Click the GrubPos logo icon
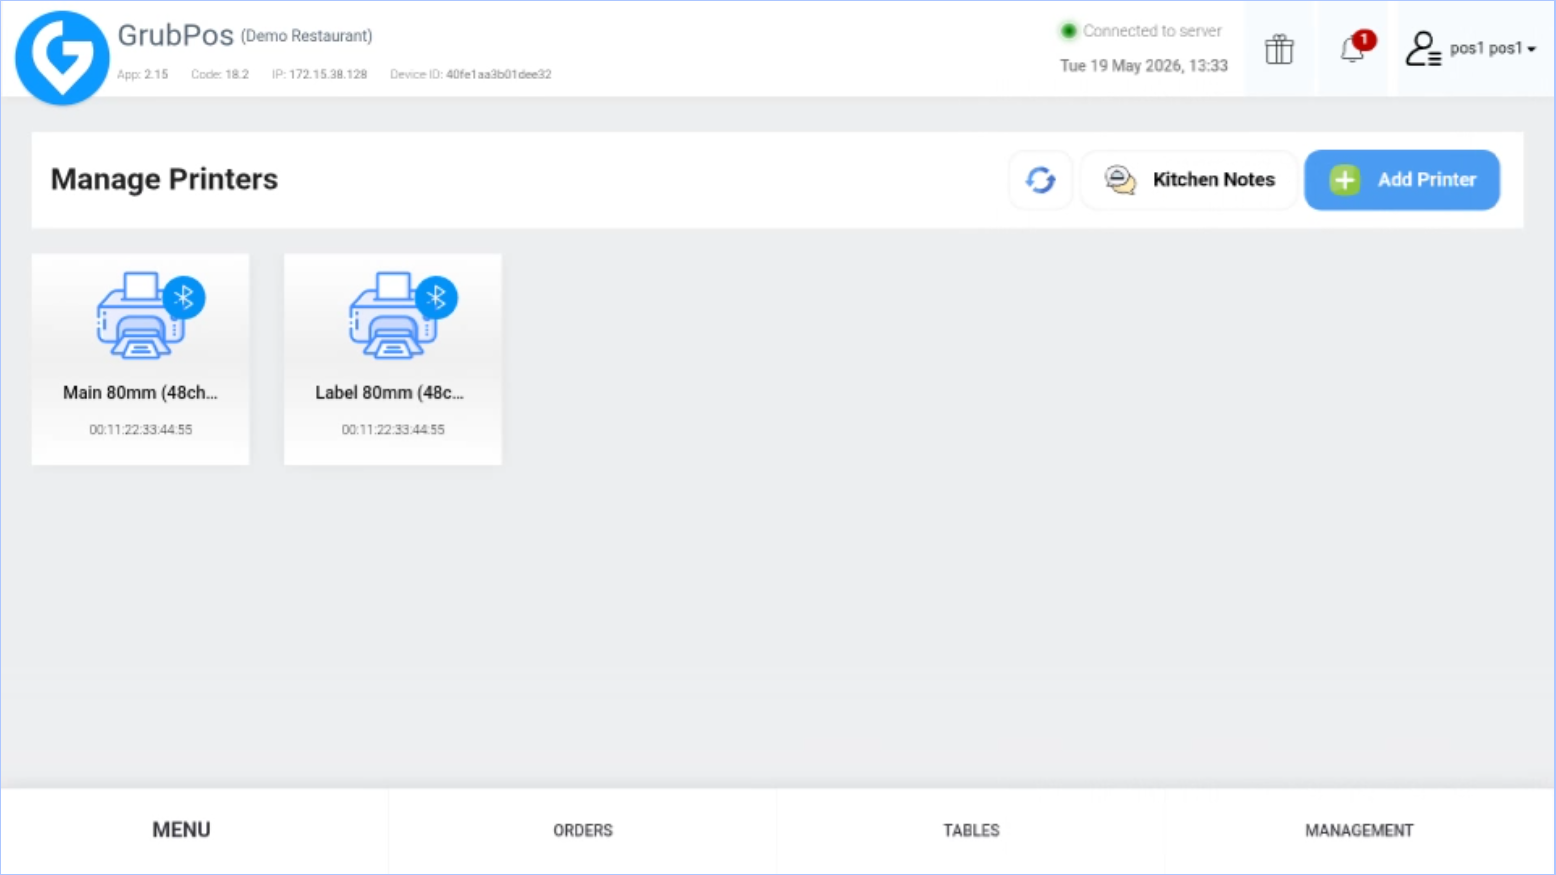This screenshot has height=875, width=1556. coord(62,58)
